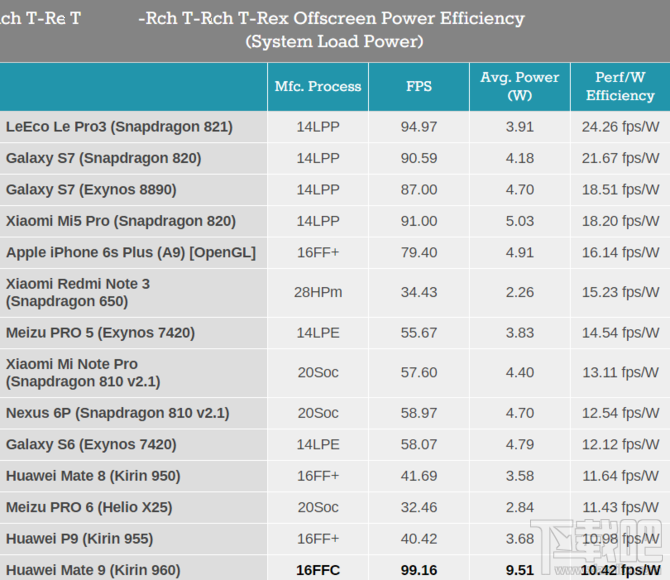Select the 'Huawei Mate 9 (Kirin 960)' label

click(x=93, y=570)
